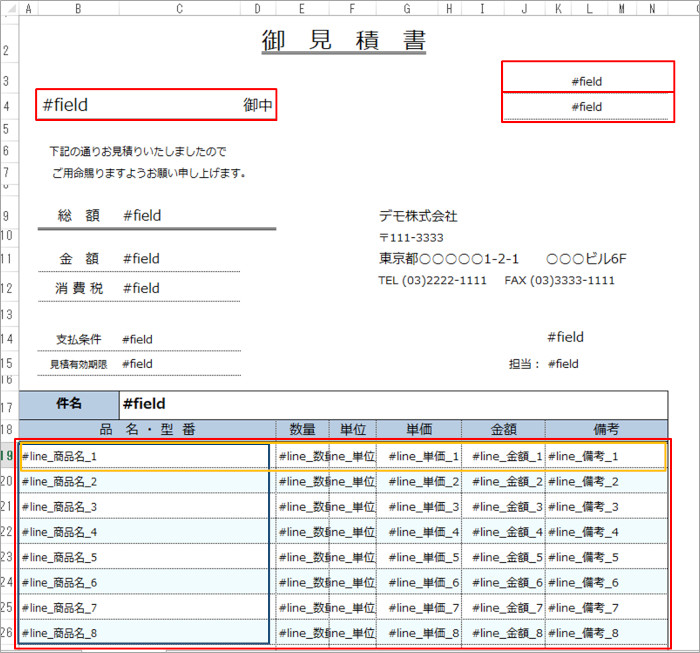Select the #field value next to 支払条件

click(138, 340)
